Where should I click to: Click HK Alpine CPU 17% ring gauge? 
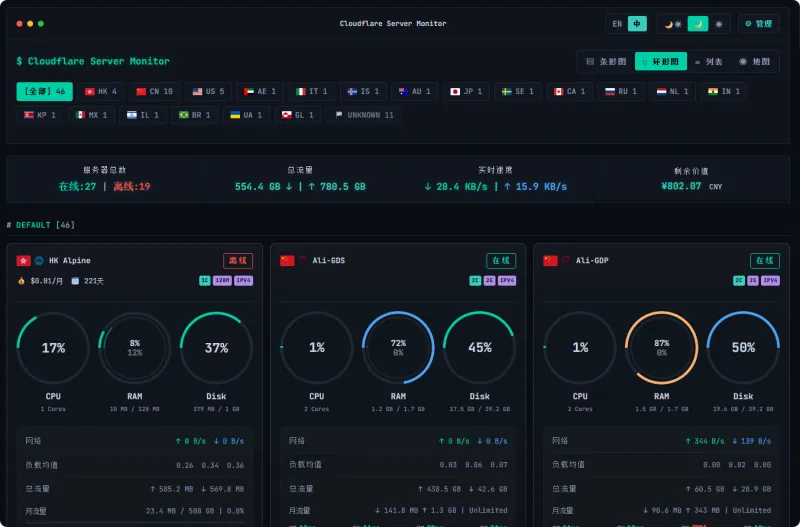pos(53,347)
